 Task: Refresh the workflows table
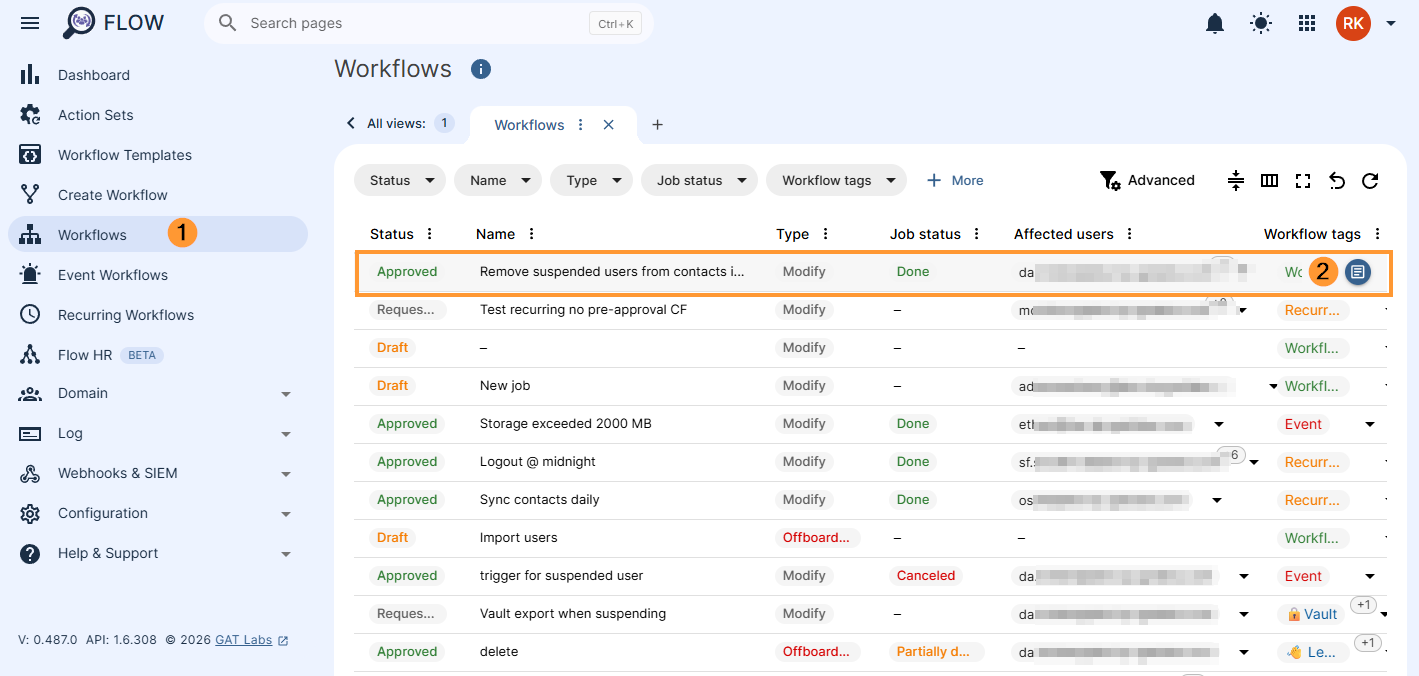coord(1371,181)
